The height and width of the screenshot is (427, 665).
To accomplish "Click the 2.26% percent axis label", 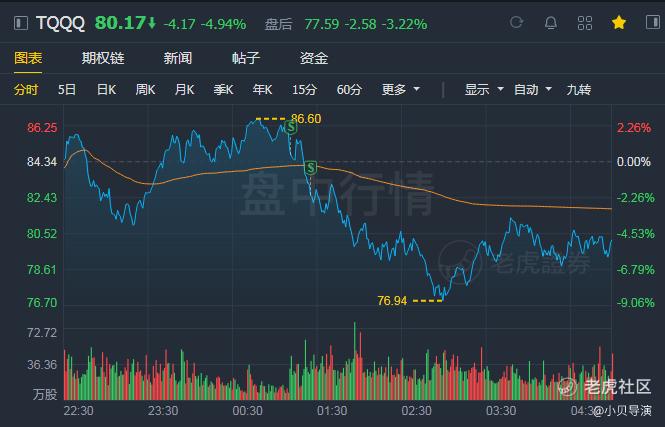I will coord(634,128).
